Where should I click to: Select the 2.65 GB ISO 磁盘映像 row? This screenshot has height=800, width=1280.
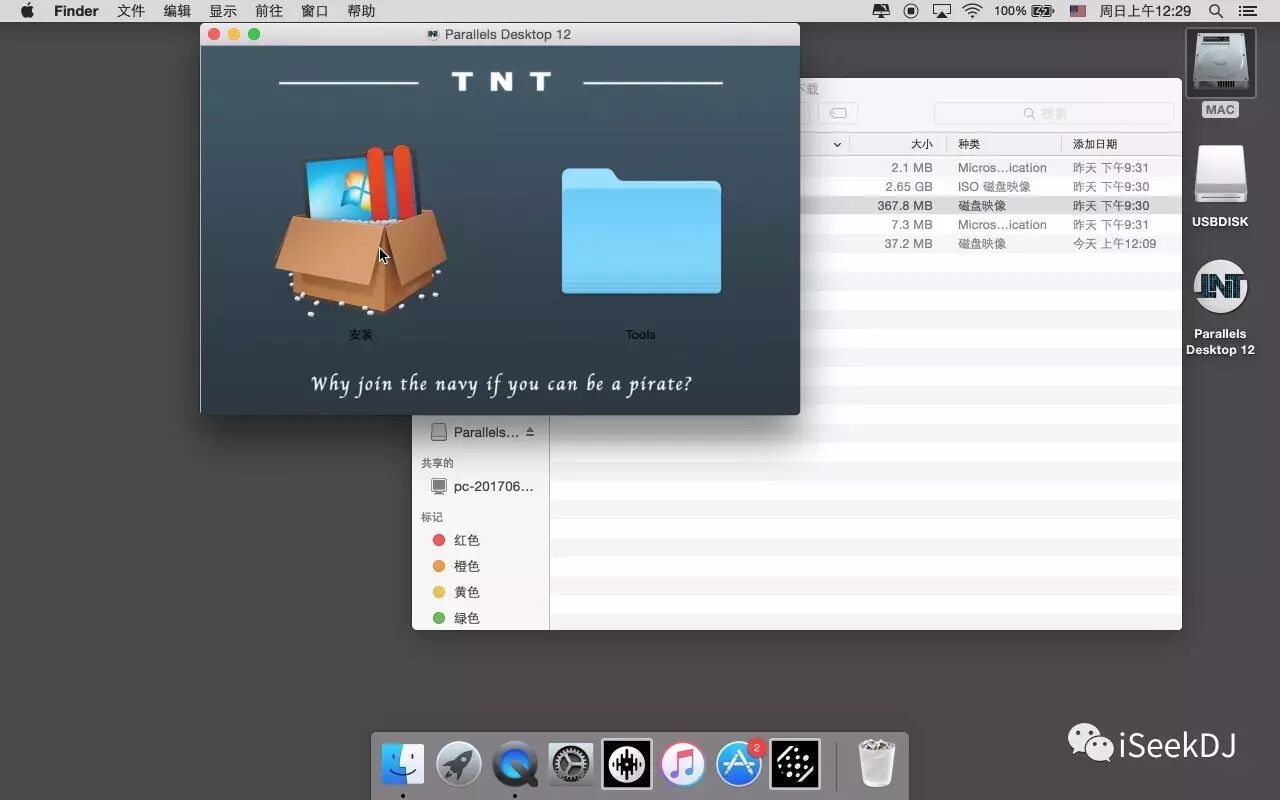[x=991, y=187]
